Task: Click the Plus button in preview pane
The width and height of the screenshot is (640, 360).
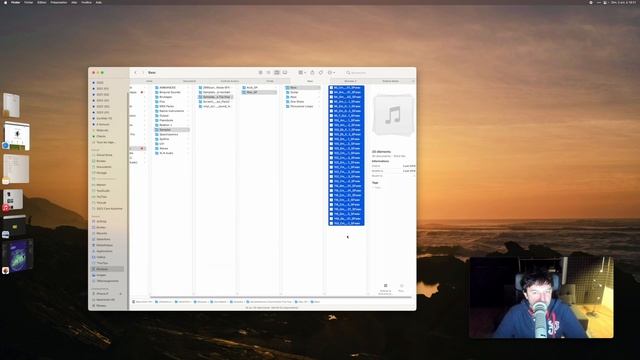Action: (401, 287)
